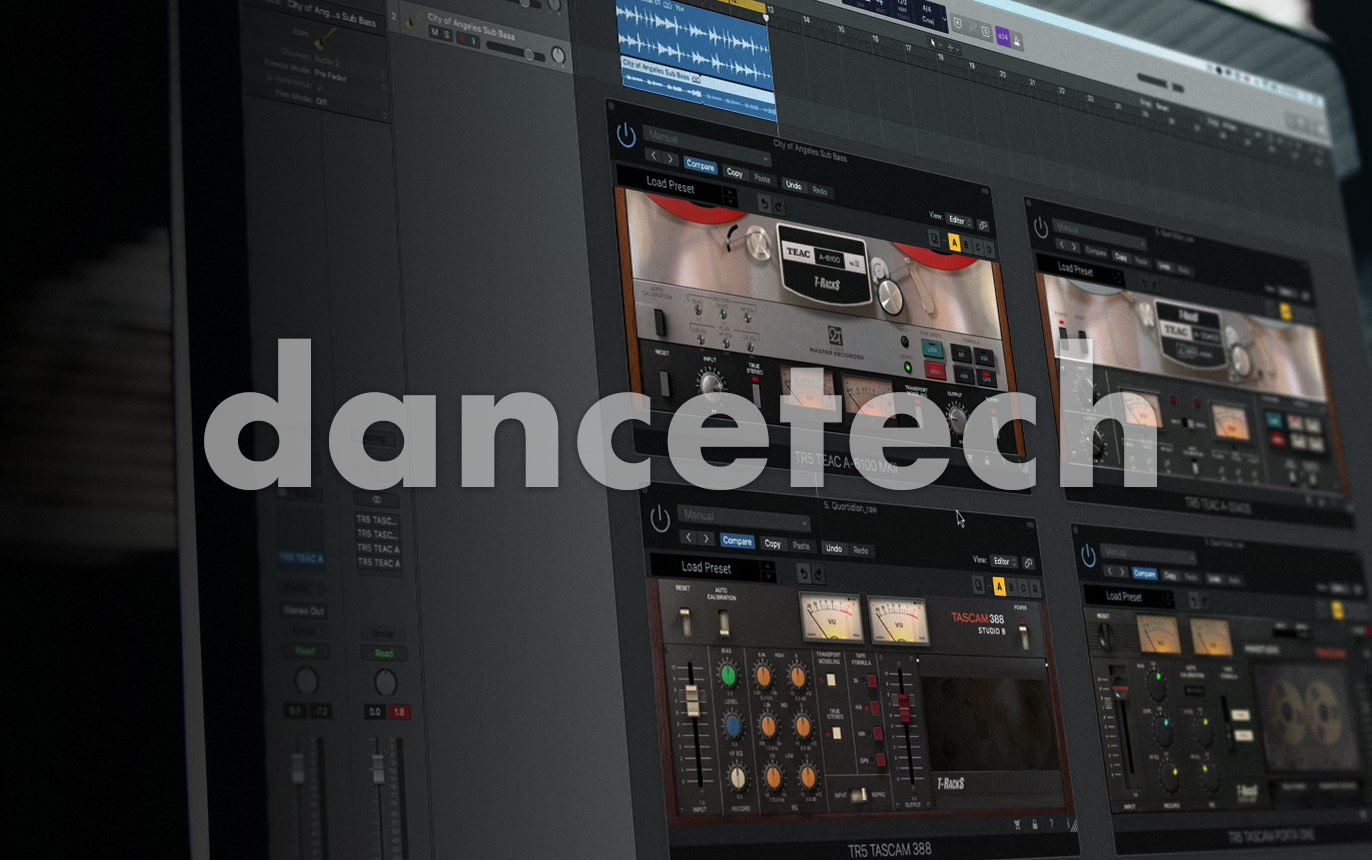Open View Editor dropdown in TEAC A-6100

coord(959,220)
